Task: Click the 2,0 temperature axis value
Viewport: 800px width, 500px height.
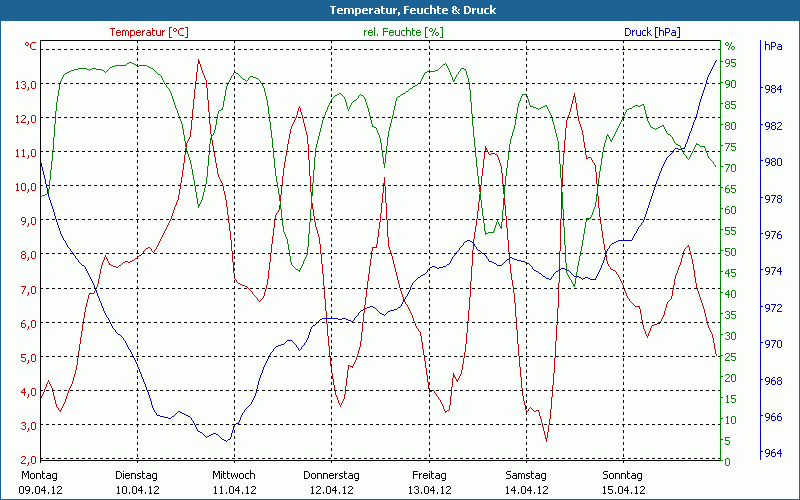Action: (x=28, y=460)
